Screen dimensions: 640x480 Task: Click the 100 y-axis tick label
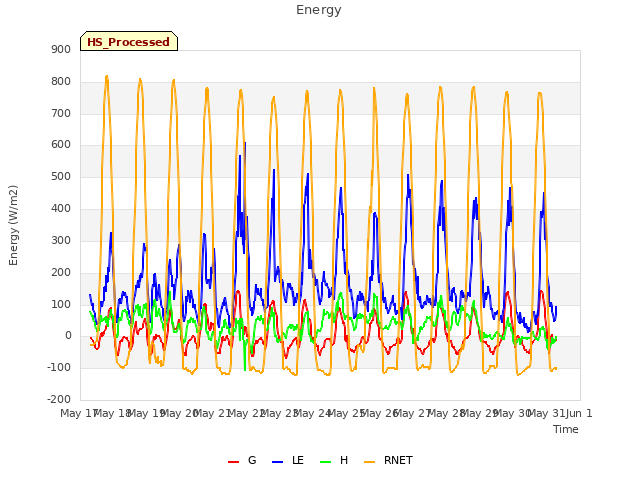point(61,304)
